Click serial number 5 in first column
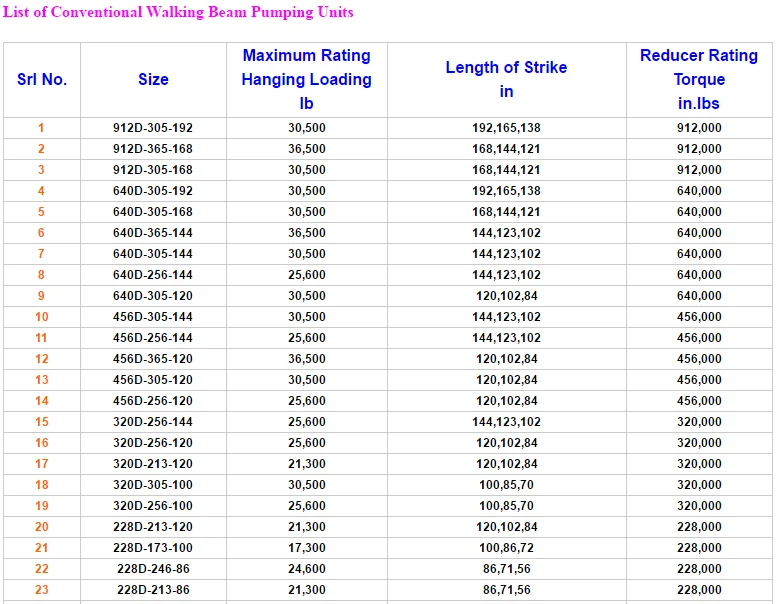 [x=42, y=212]
